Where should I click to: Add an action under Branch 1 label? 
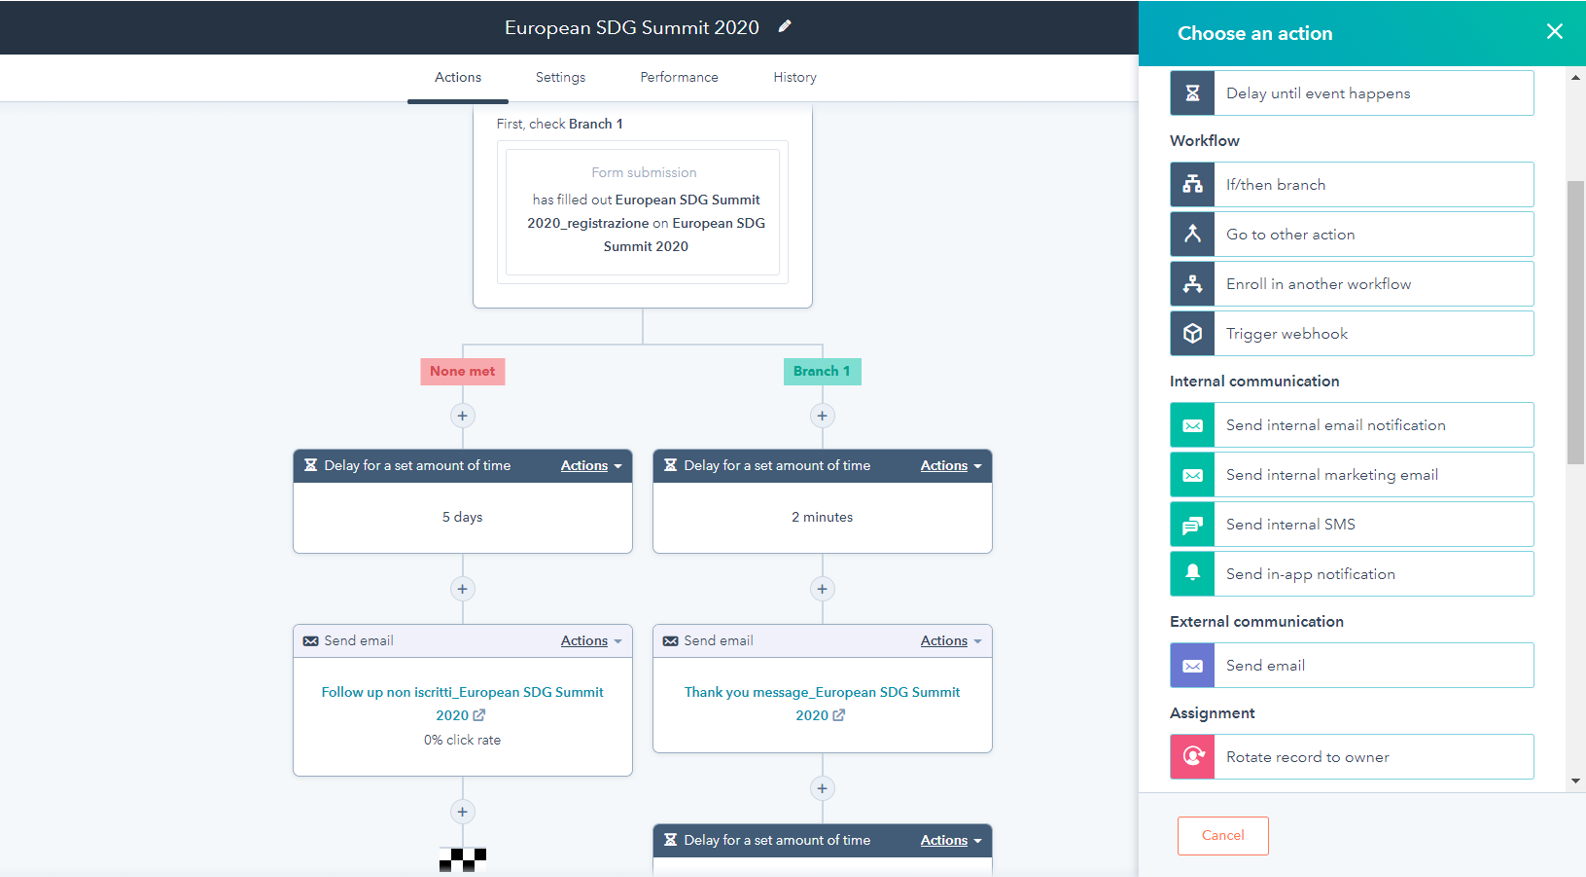(x=822, y=416)
